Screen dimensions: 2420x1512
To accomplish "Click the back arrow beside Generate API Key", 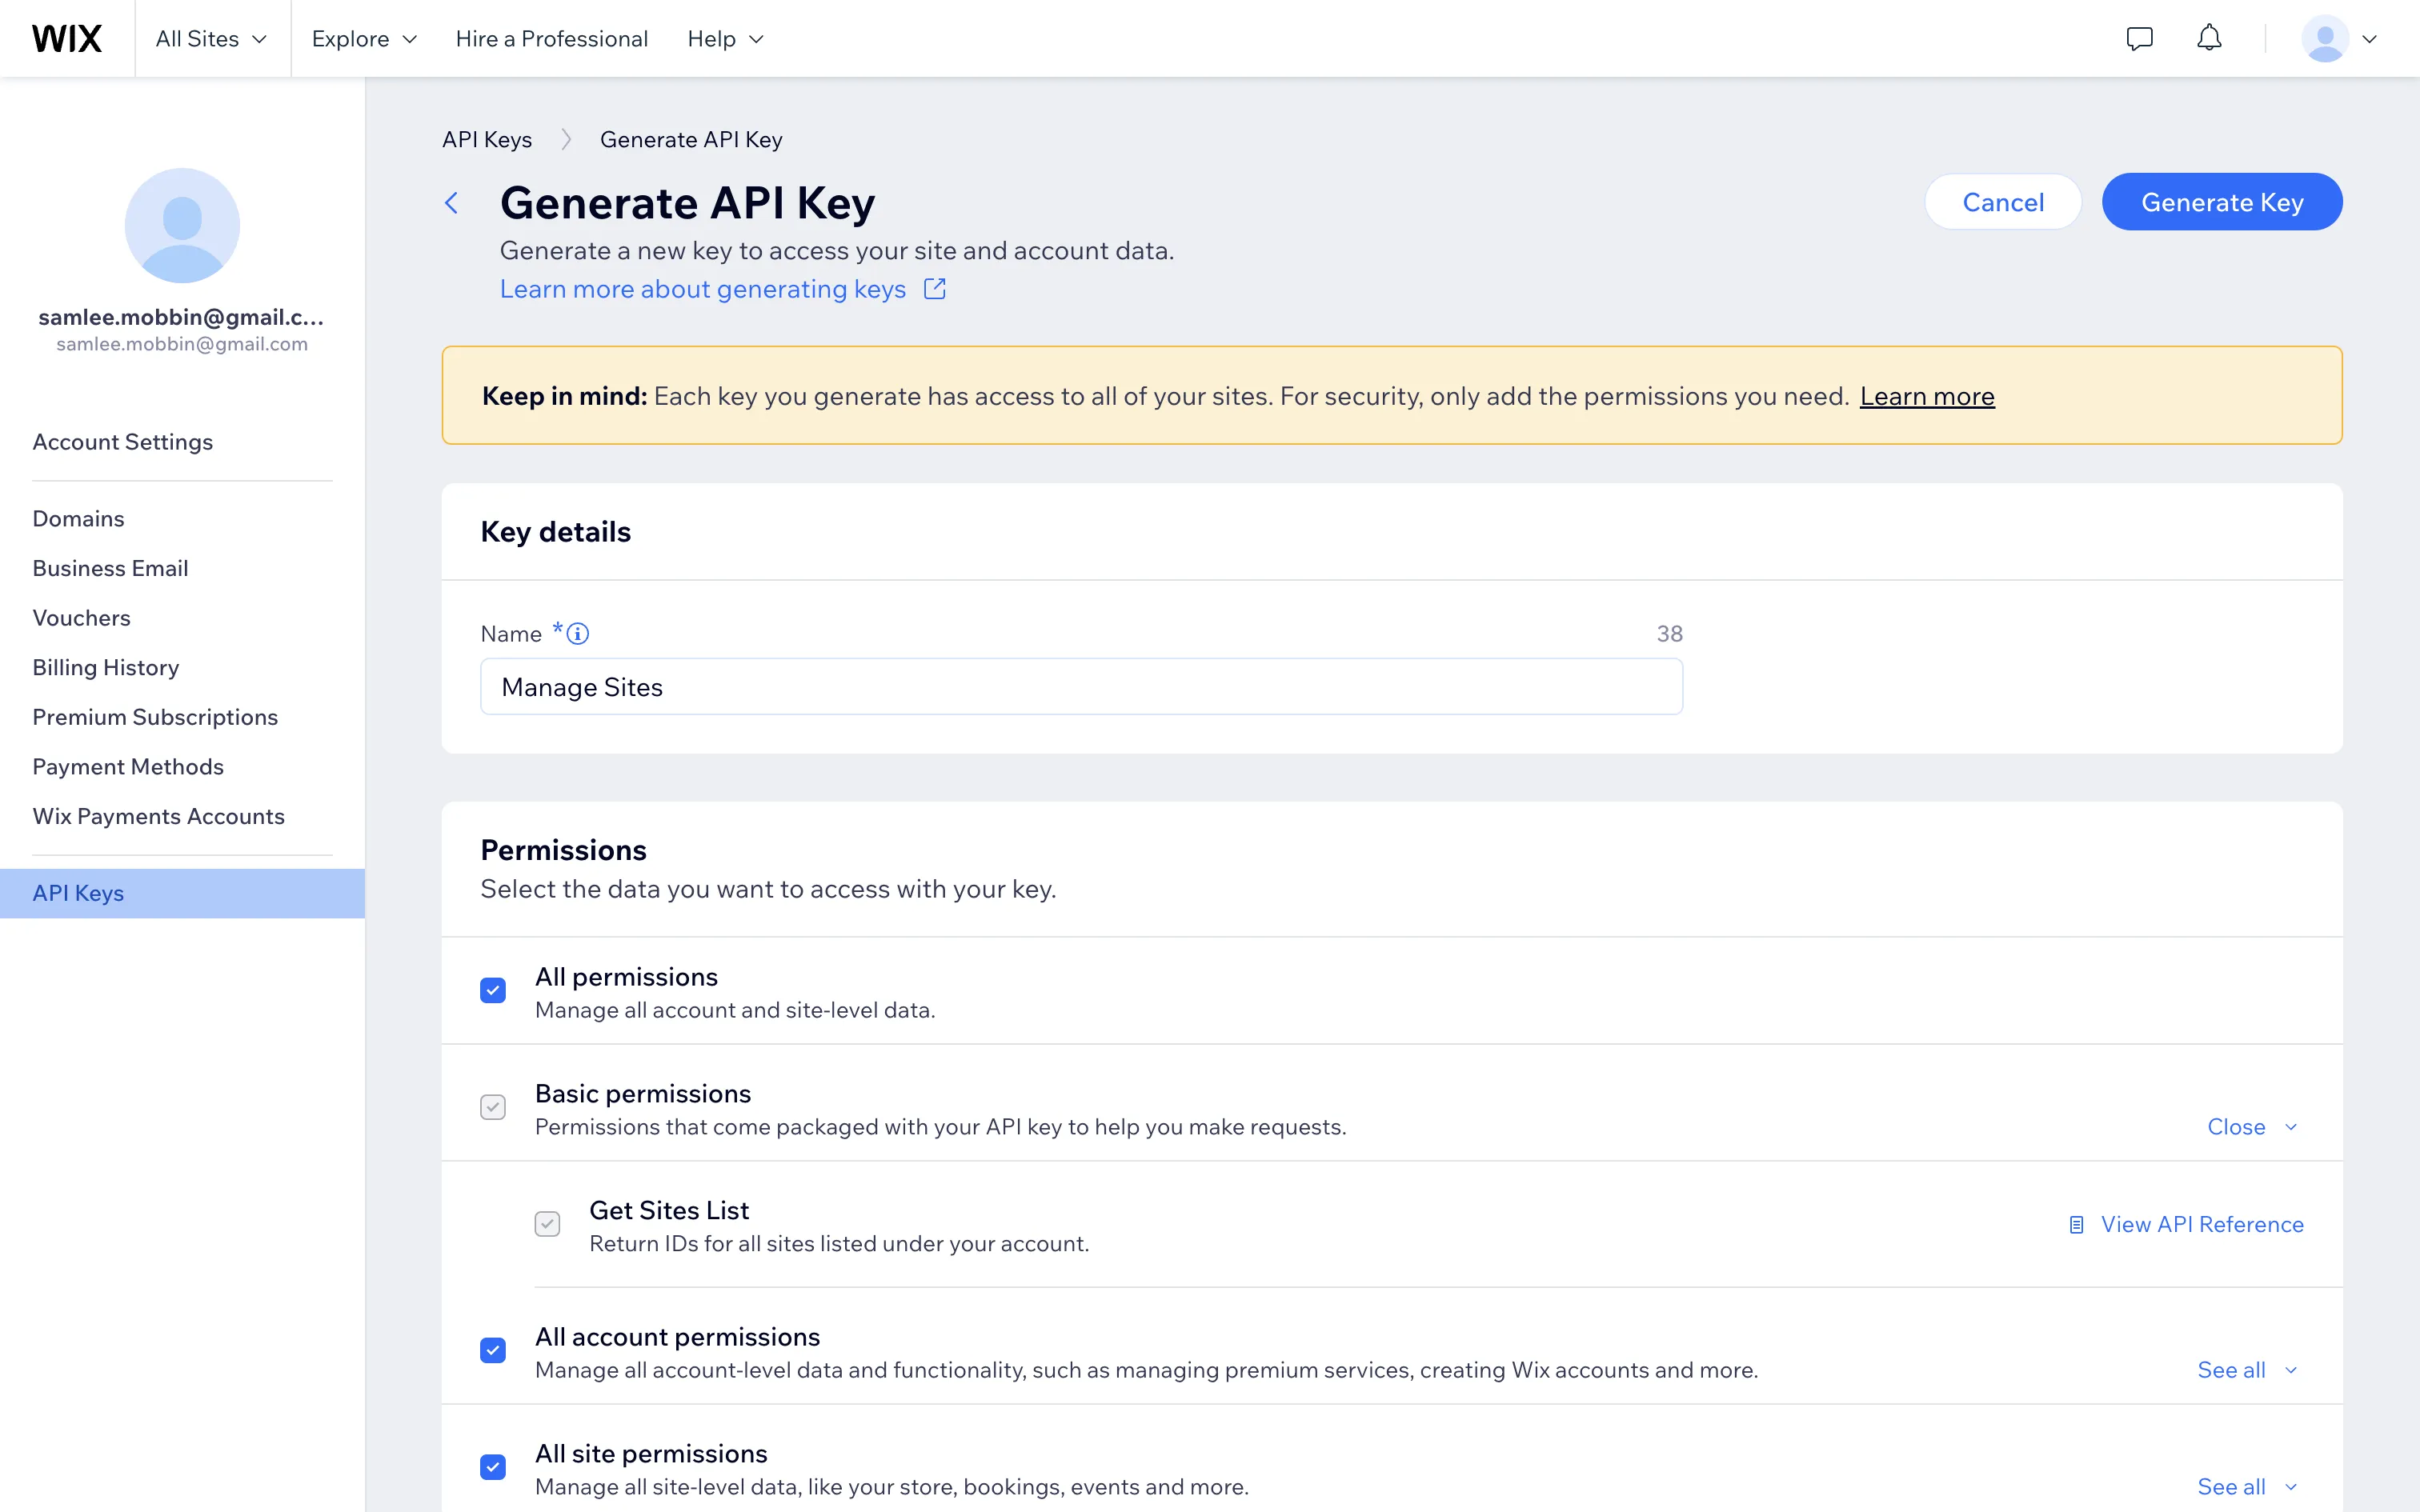I will (x=452, y=203).
